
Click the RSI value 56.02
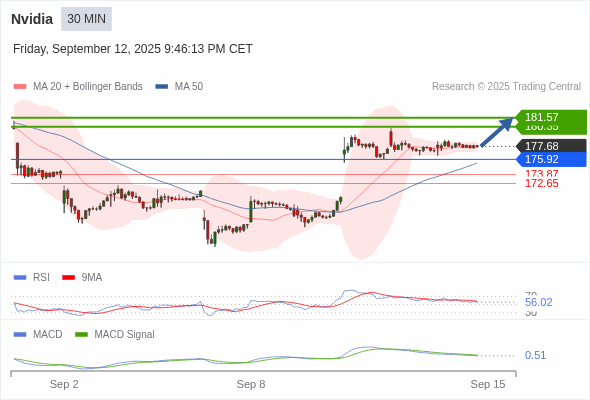pyautogui.click(x=538, y=302)
